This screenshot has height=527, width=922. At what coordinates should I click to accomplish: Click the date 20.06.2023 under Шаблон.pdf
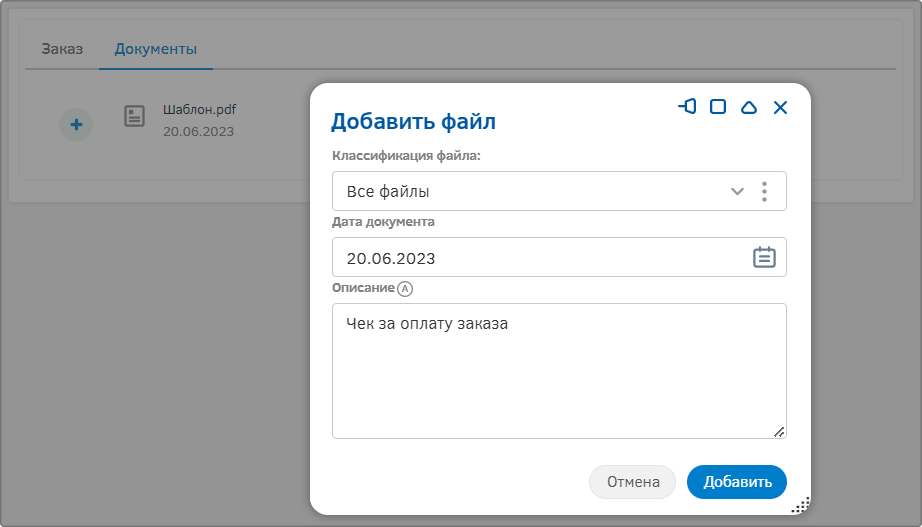tap(198, 132)
